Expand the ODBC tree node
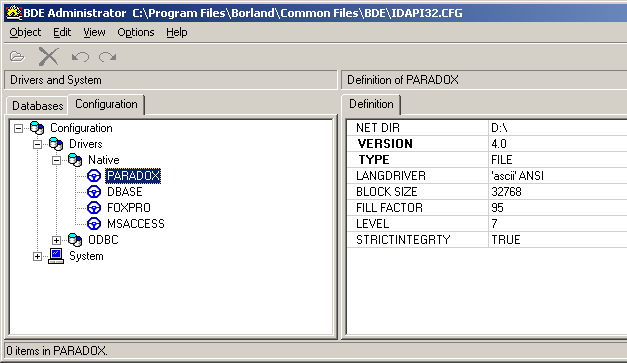The image size is (627, 363). 56,240
